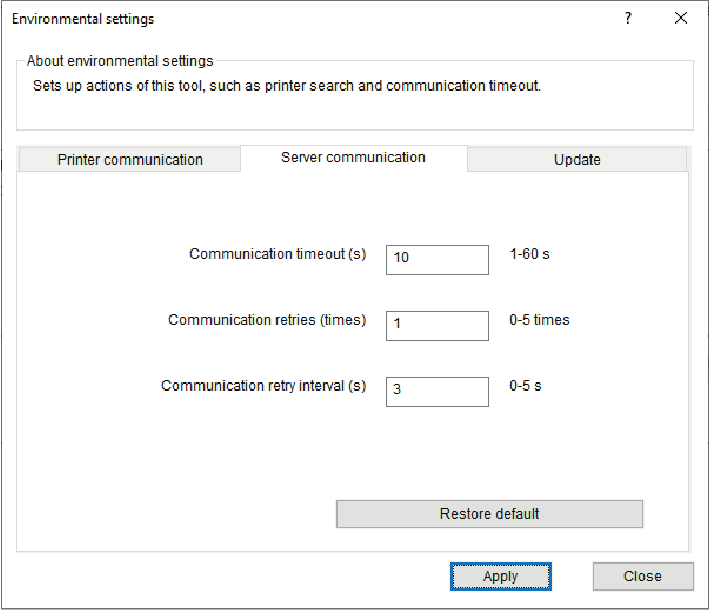Click the Communication timeout input field
The image size is (710, 610).
coord(437,258)
